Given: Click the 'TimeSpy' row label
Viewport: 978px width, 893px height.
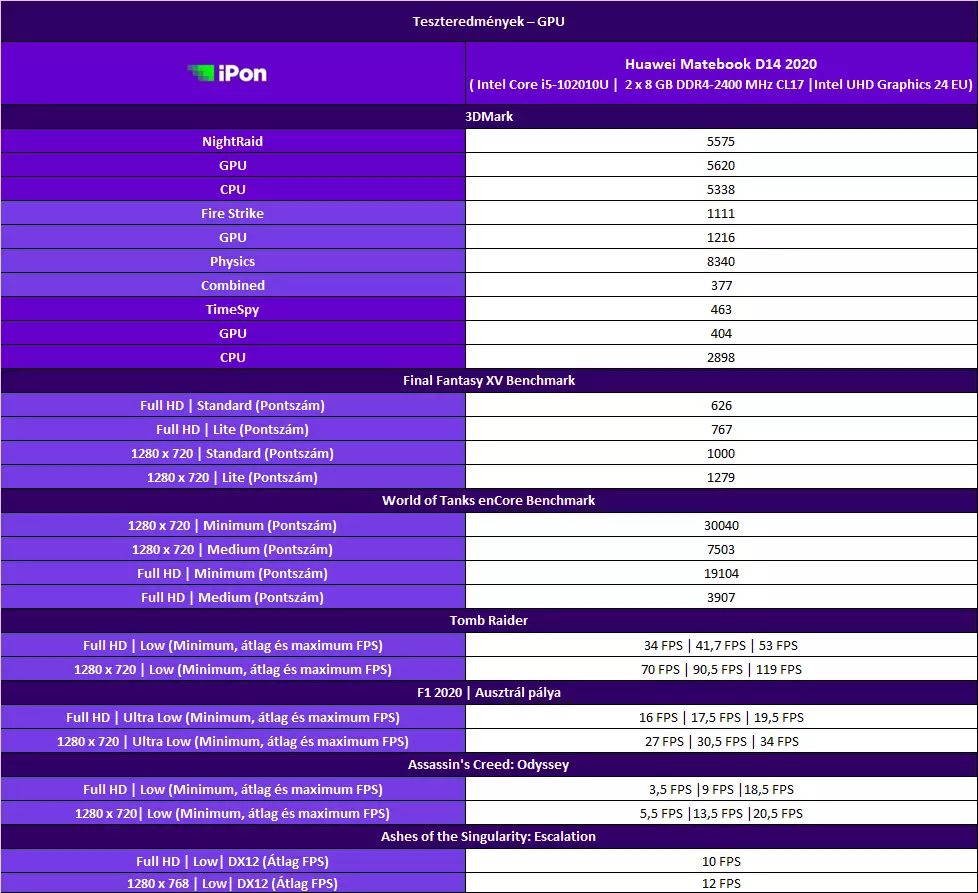Looking at the screenshot, I should 232,309.
